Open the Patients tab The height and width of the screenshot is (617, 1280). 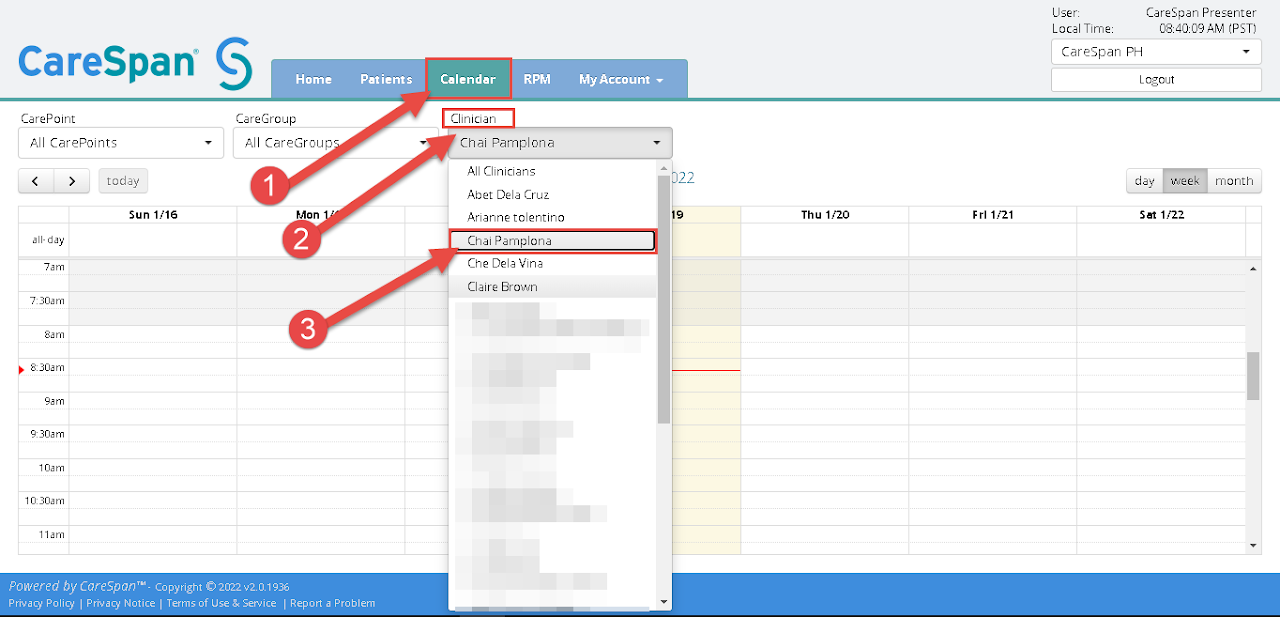click(386, 79)
